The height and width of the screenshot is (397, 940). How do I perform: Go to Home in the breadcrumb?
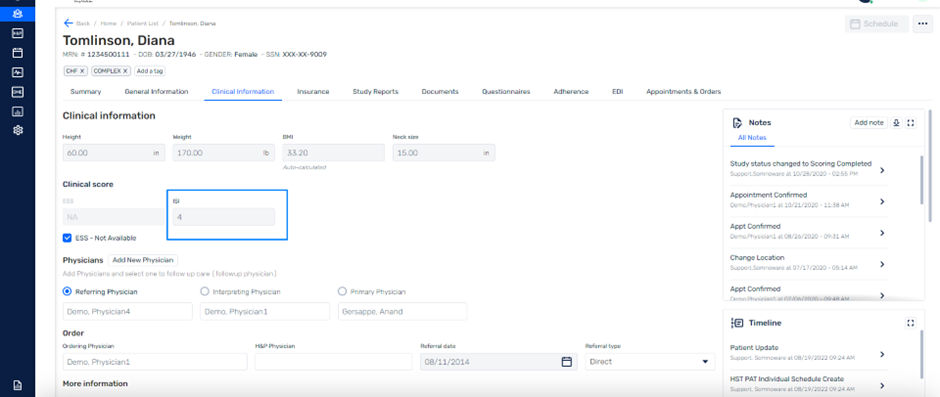(x=109, y=23)
